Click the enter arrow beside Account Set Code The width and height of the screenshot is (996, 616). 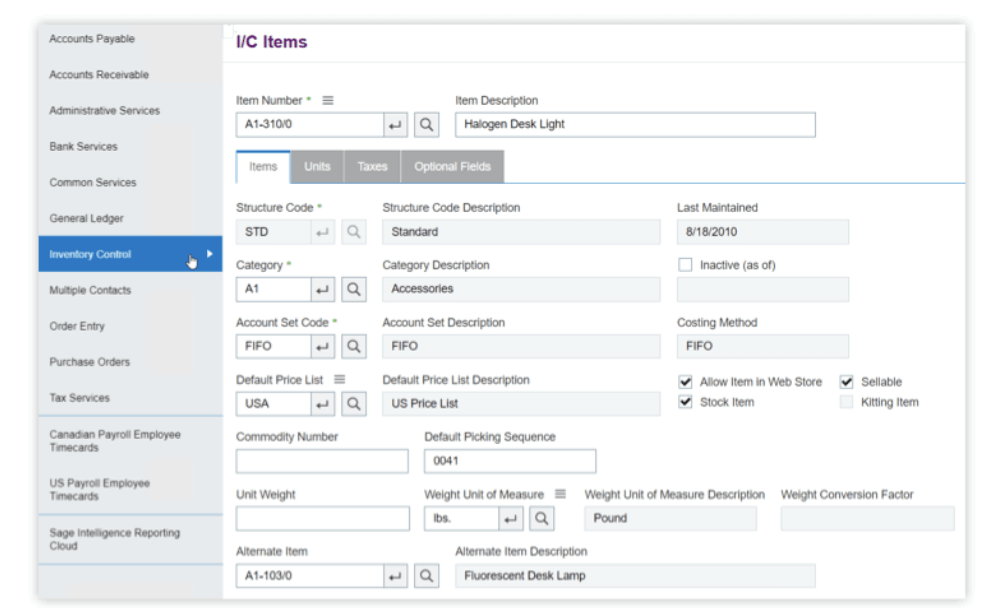323,347
